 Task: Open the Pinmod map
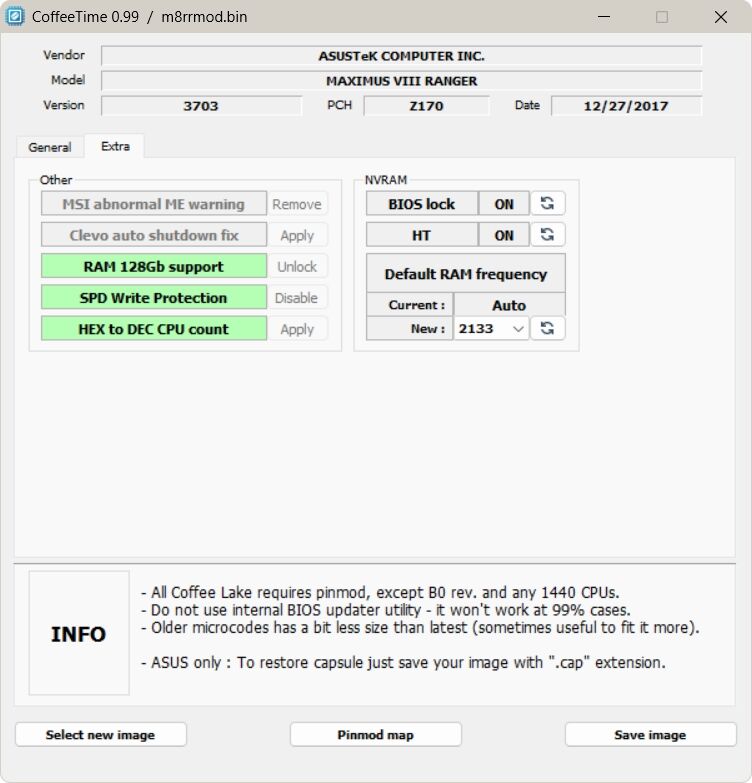click(376, 735)
